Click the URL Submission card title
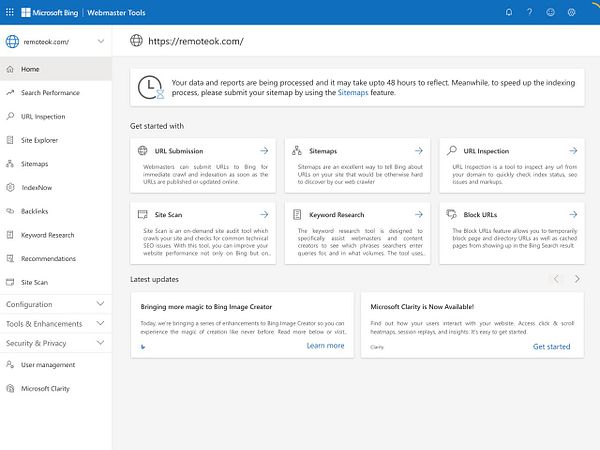 point(179,151)
